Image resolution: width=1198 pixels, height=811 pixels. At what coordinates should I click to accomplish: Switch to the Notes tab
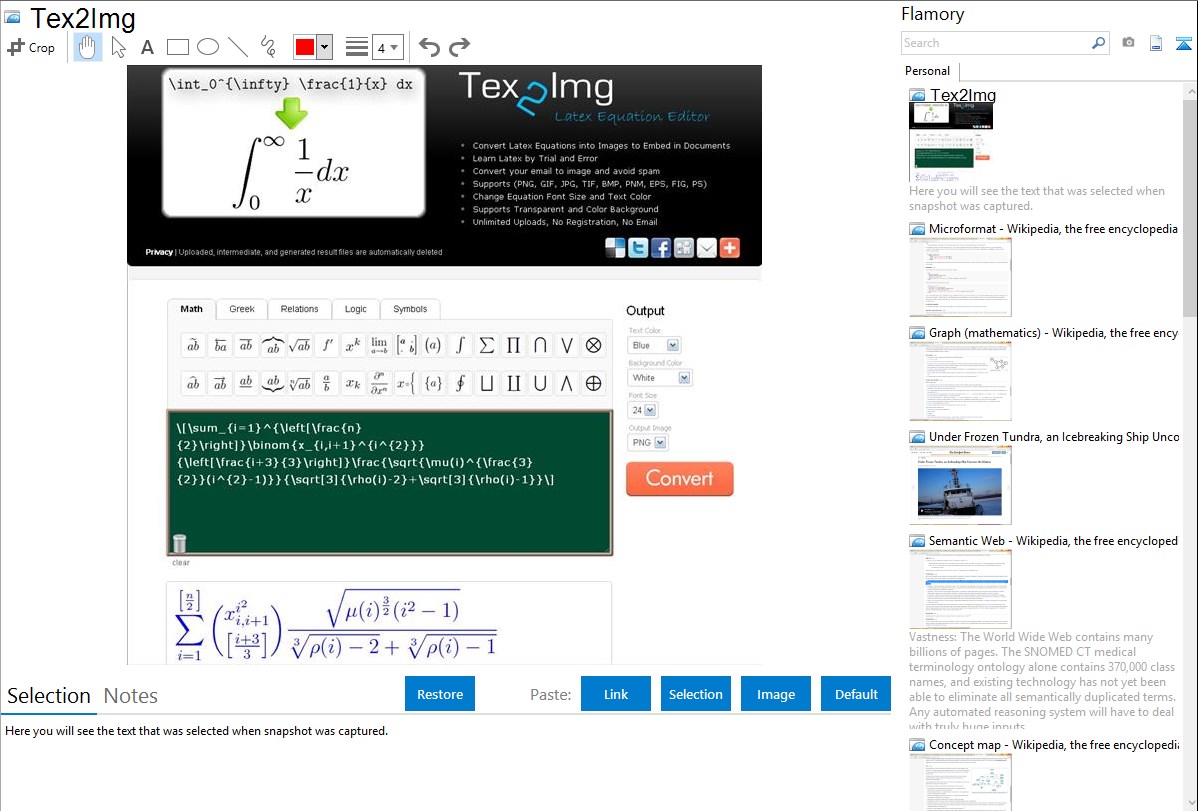[131, 696]
